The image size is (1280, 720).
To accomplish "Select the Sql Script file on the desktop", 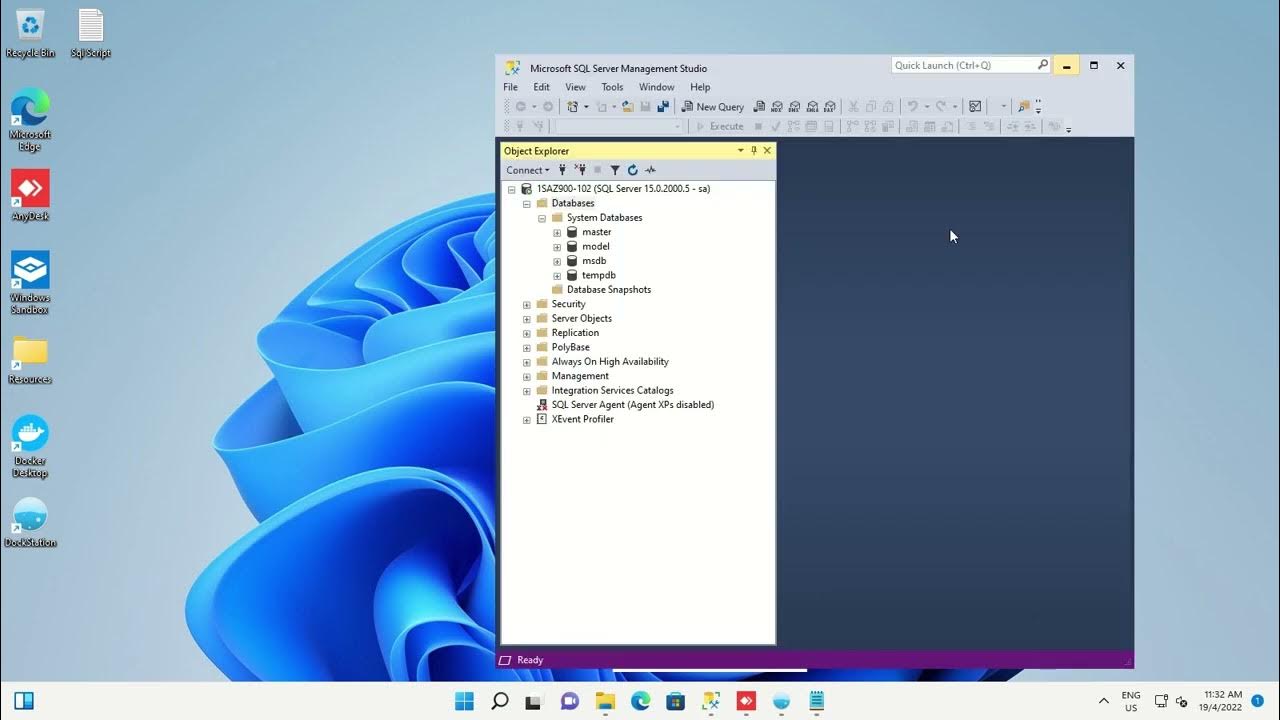I will pos(90,33).
